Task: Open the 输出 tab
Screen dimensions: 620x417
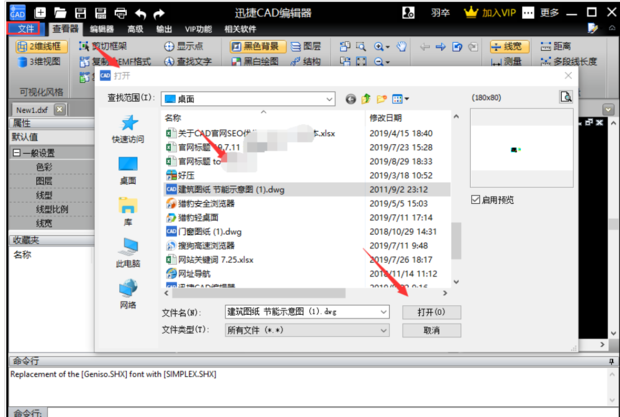Action: [x=164, y=29]
